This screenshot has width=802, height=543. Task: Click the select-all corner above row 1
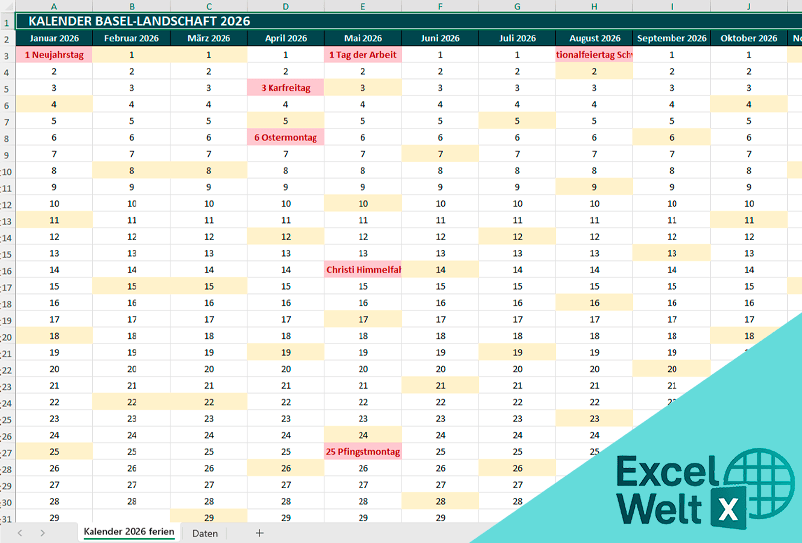pos(6,6)
